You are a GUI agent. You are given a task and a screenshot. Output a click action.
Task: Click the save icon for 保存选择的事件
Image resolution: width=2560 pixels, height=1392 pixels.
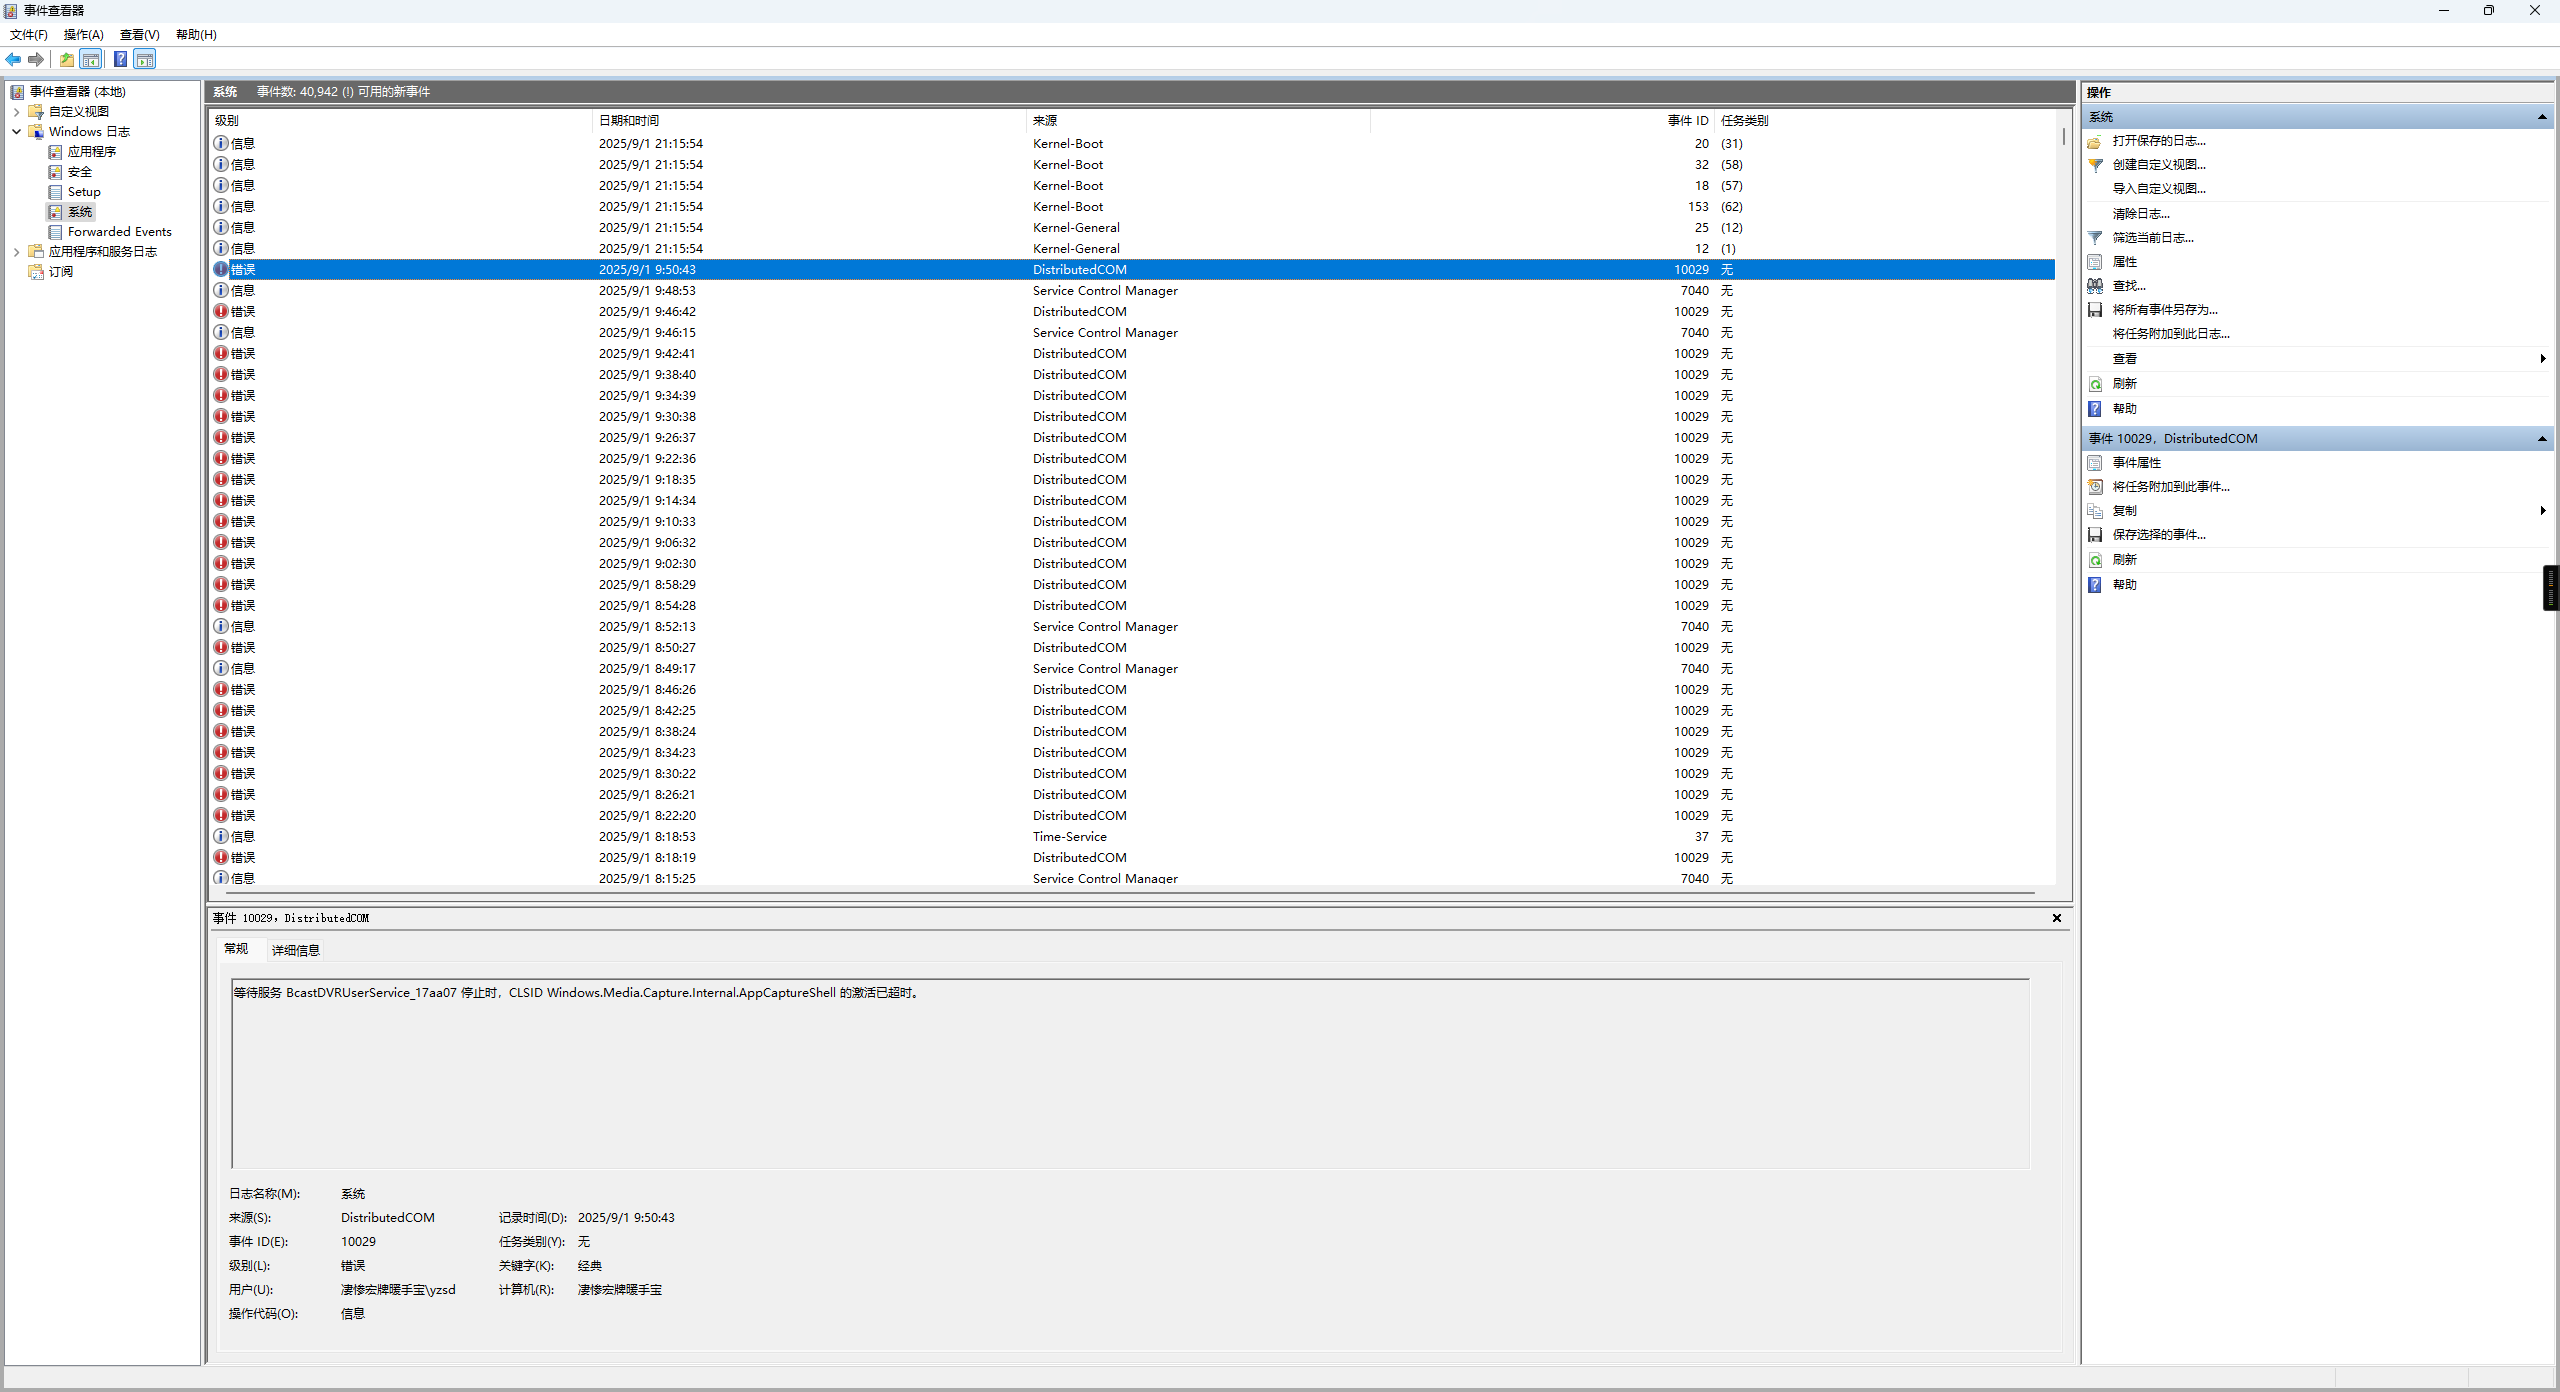[x=2095, y=535]
